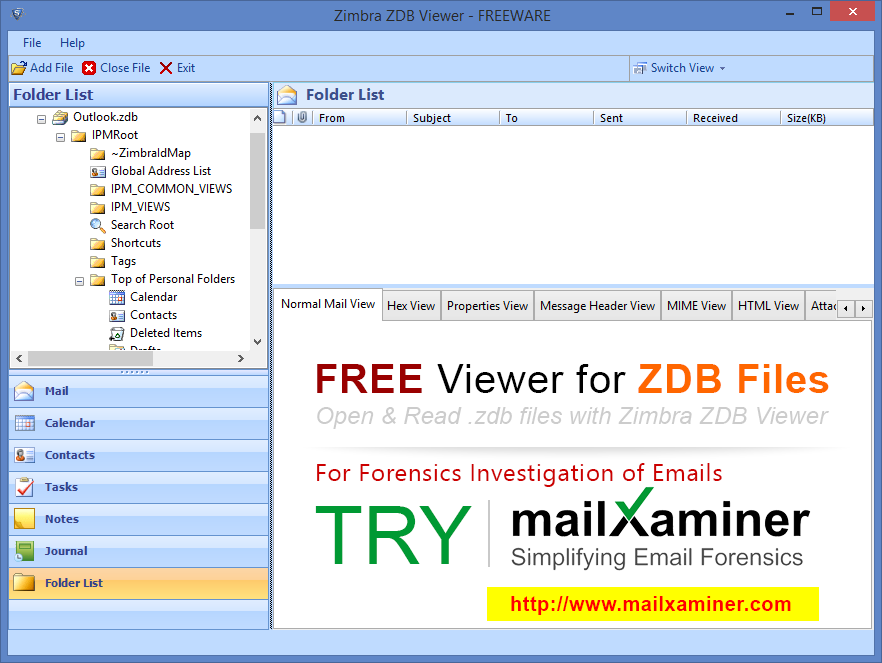Click the attachment paperclip column header
This screenshot has height=663, width=882.
[x=302, y=118]
